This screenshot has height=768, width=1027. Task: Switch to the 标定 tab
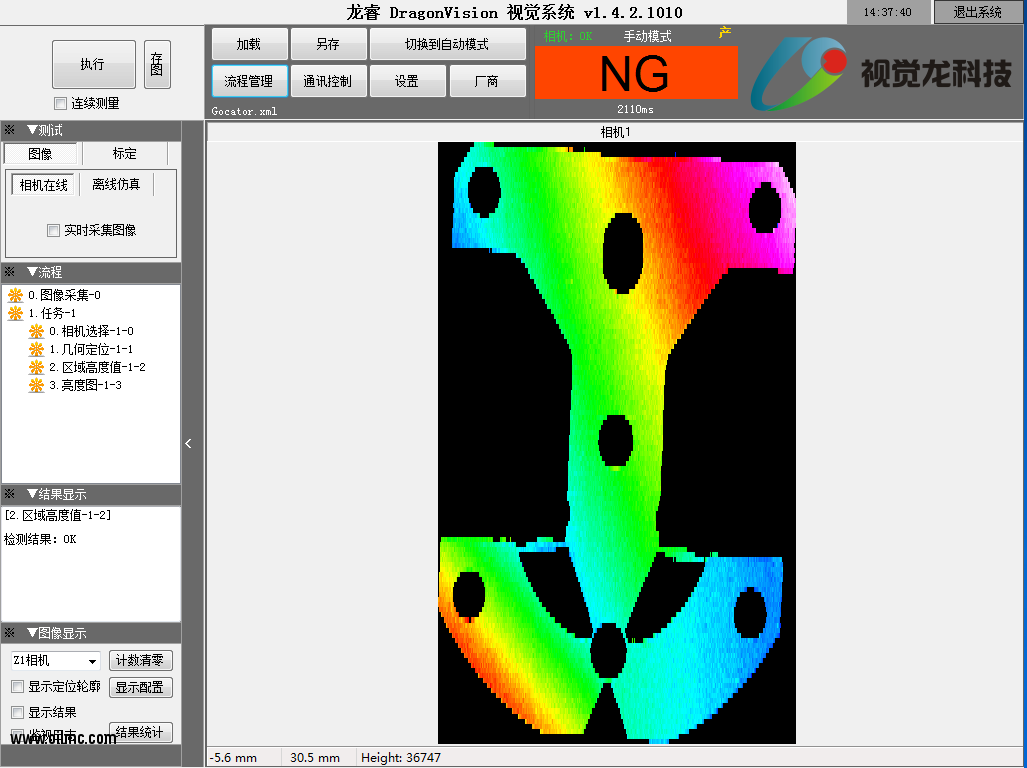(125, 154)
